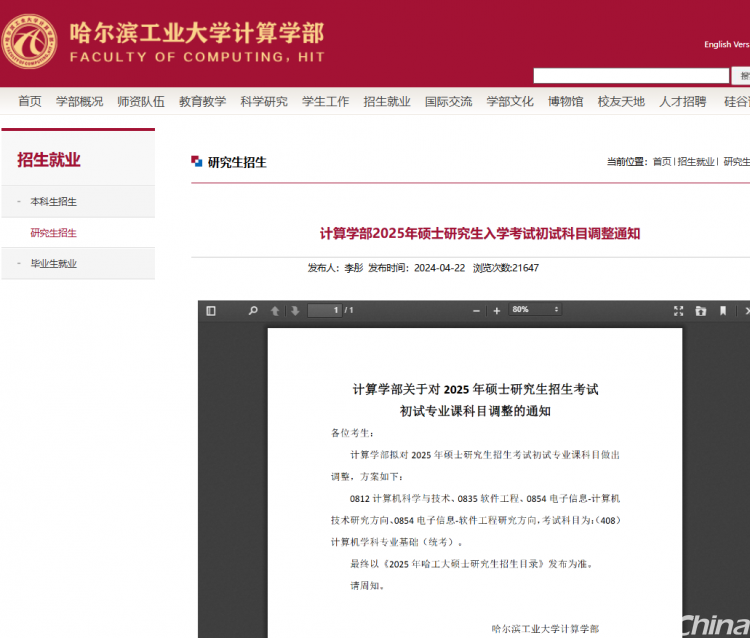Toggle the PDF viewer sidebar
The width and height of the screenshot is (750, 638).
pyautogui.click(x=211, y=311)
